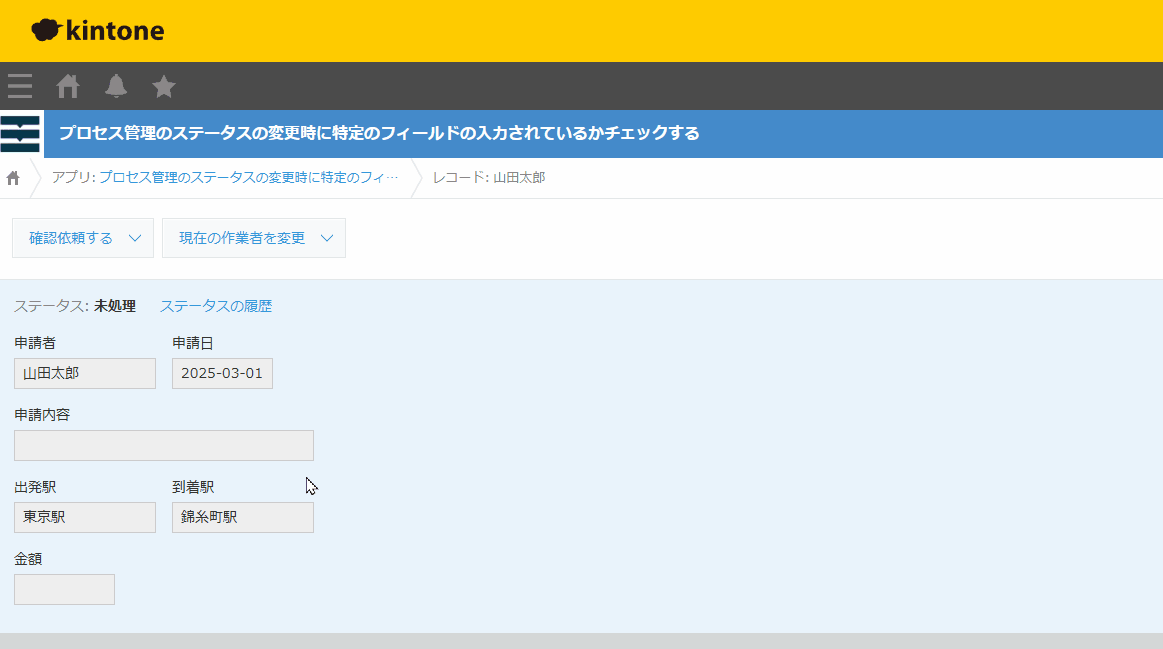Select the レコード: 山田太郎 breadcrumb item
This screenshot has height=649, width=1163.
[489, 178]
